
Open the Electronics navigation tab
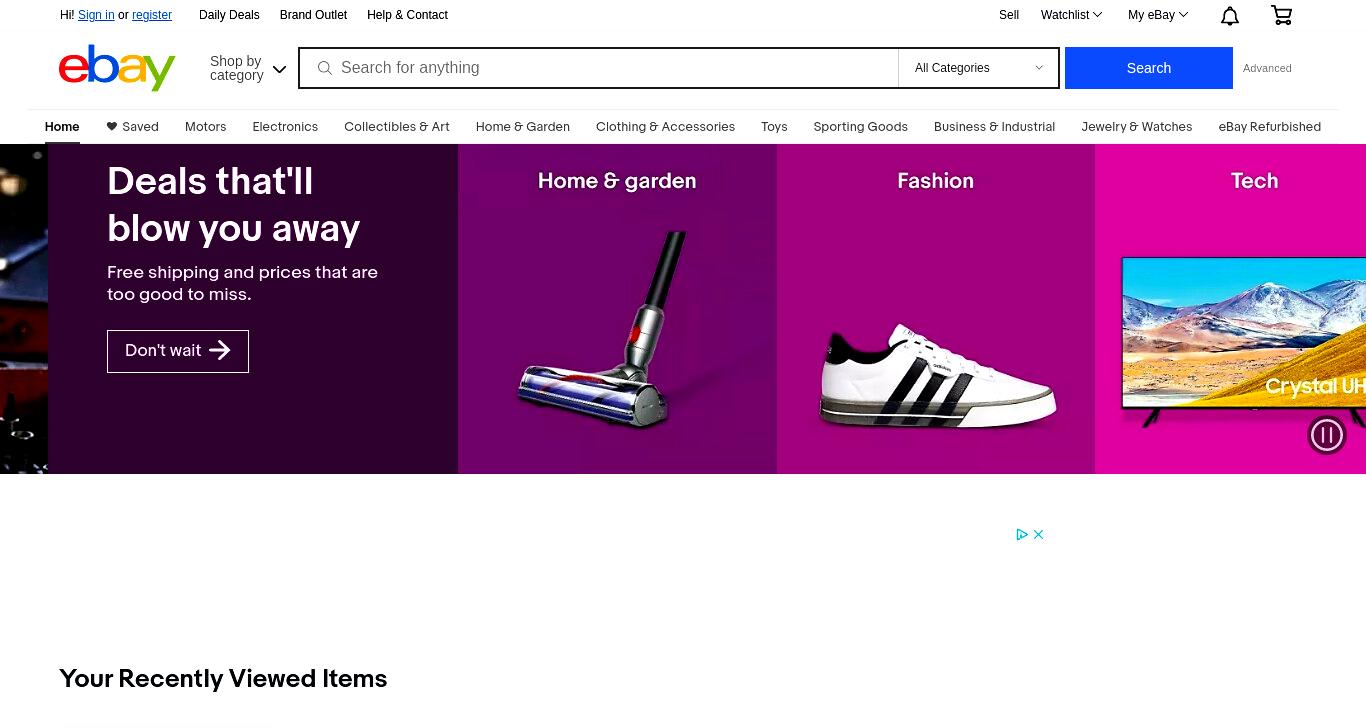[x=285, y=127]
